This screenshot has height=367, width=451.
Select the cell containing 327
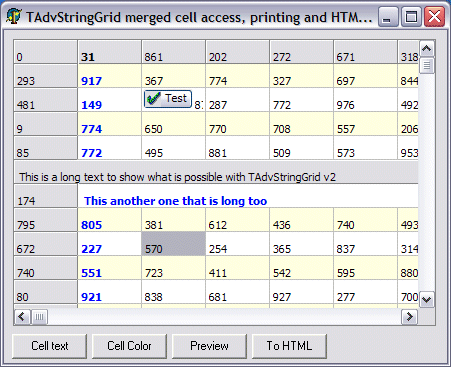tap(302, 76)
